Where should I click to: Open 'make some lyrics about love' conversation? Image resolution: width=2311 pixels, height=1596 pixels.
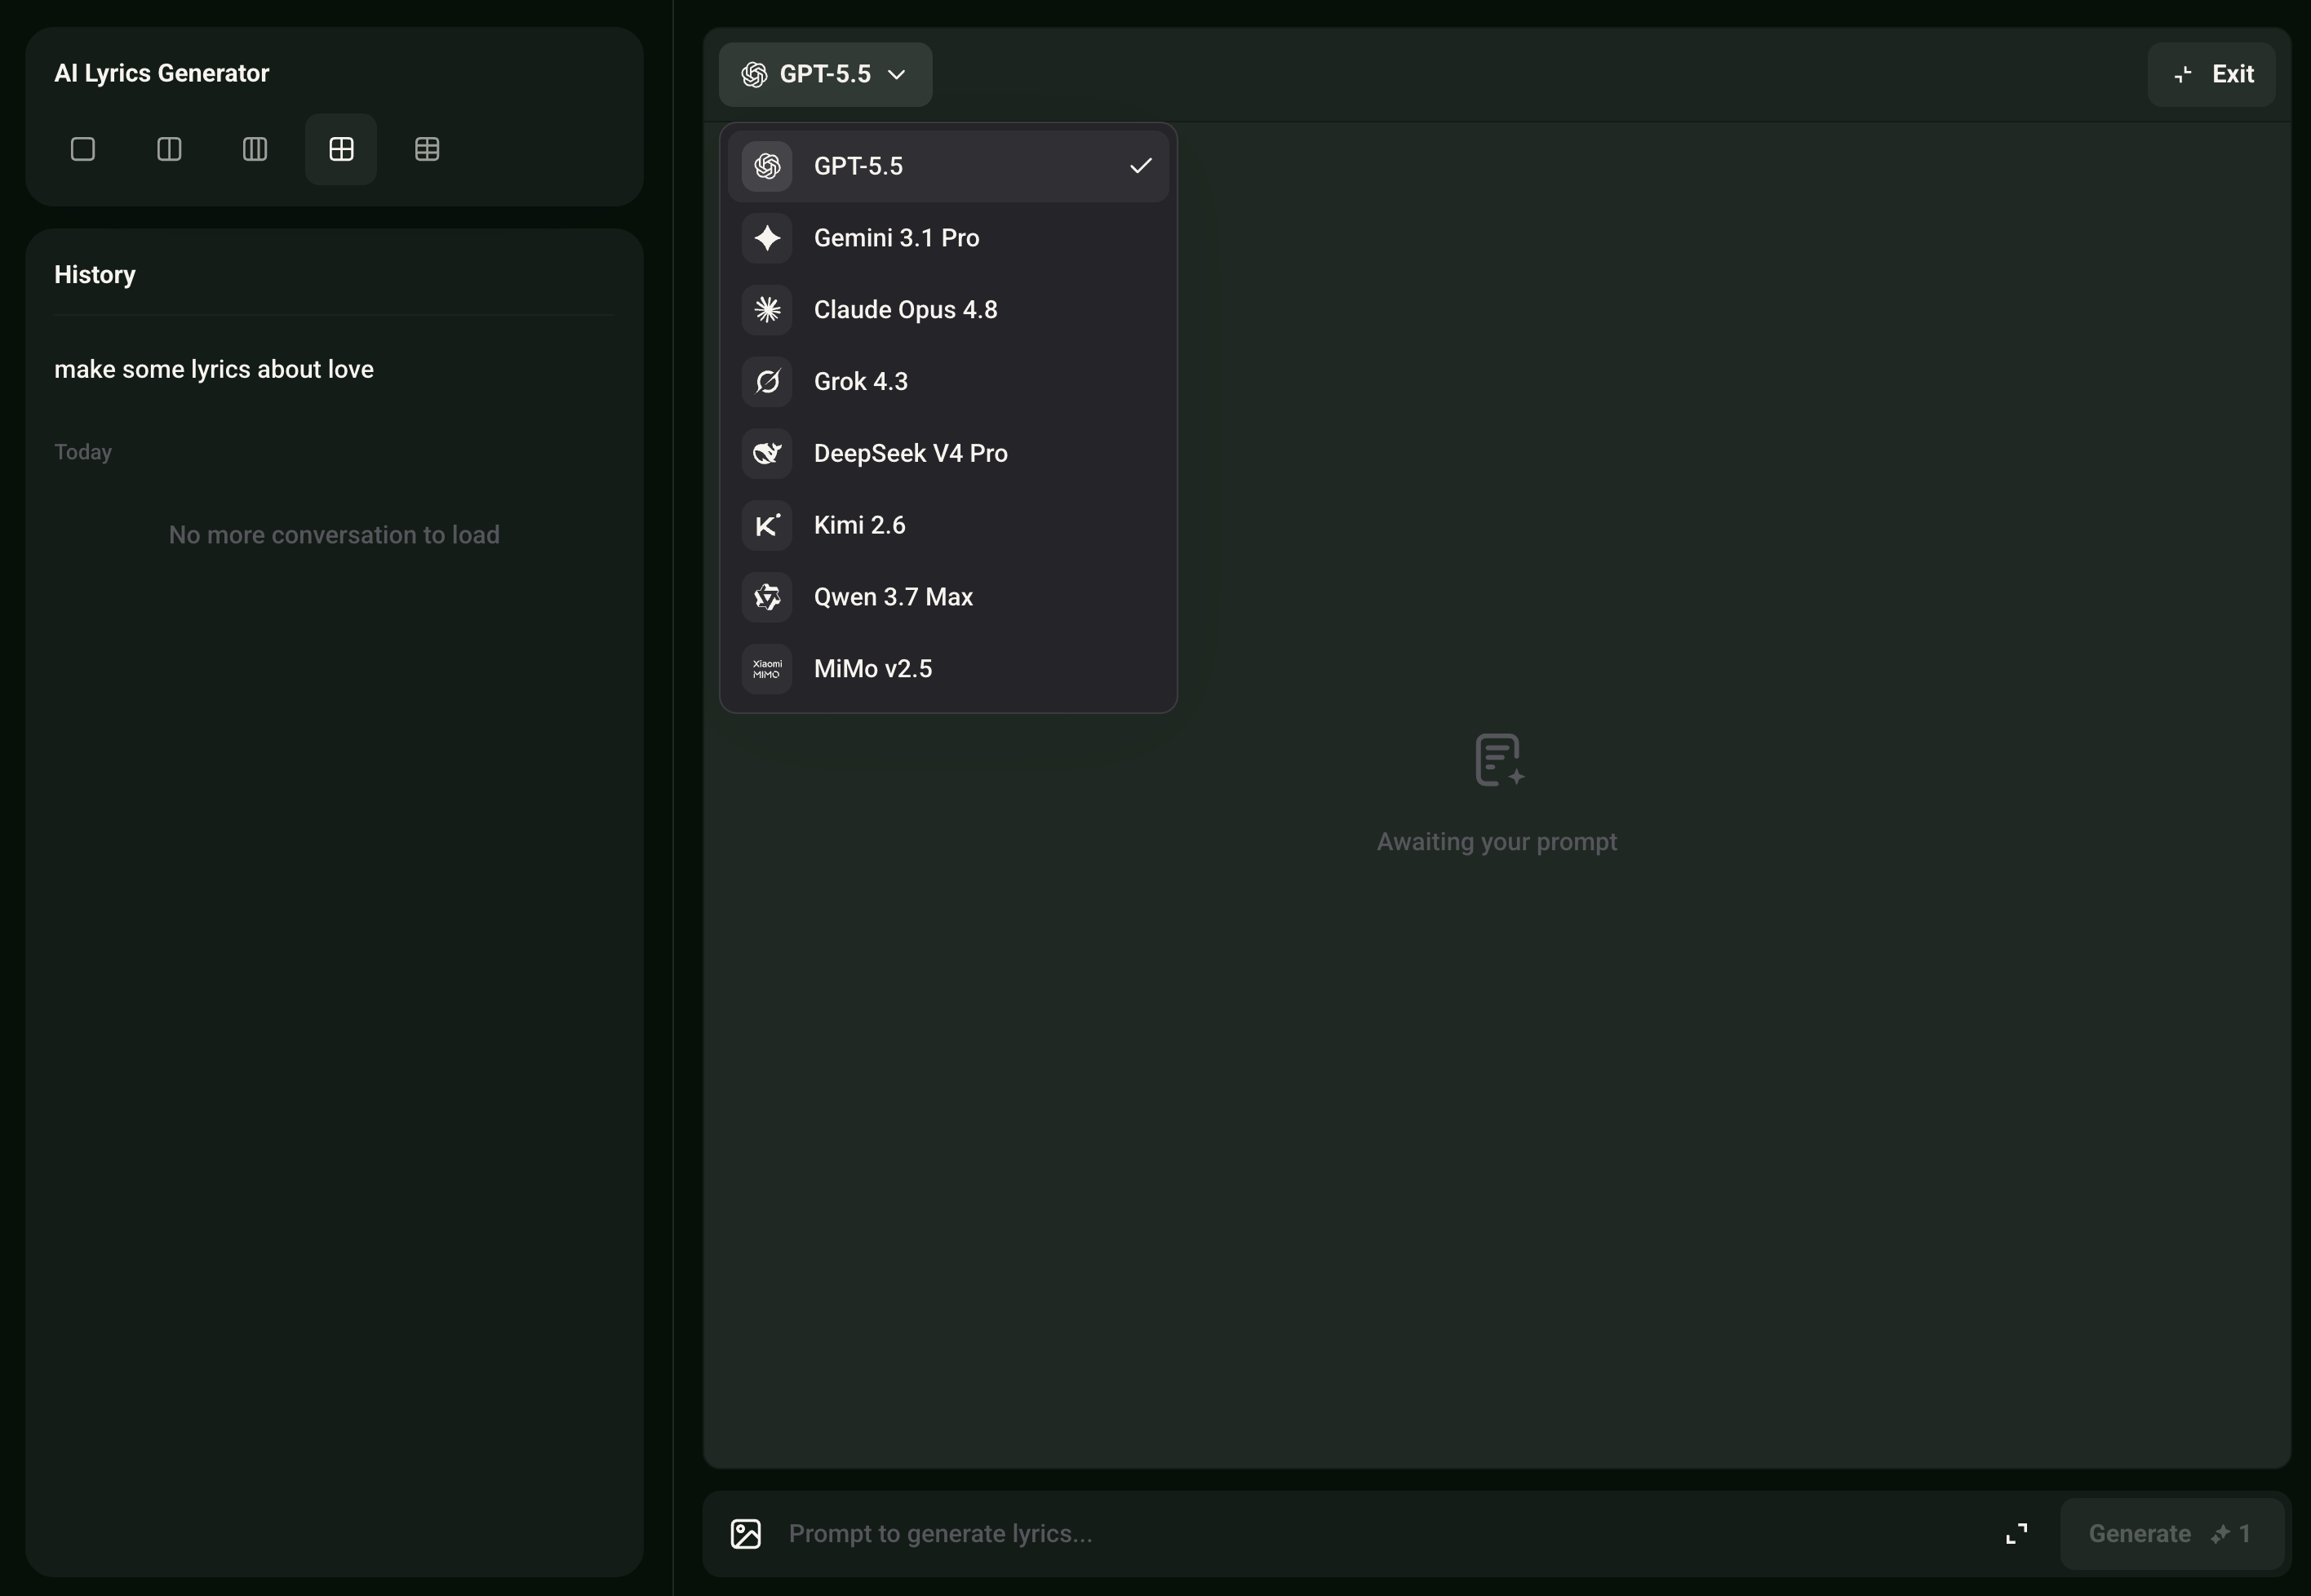(214, 369)
